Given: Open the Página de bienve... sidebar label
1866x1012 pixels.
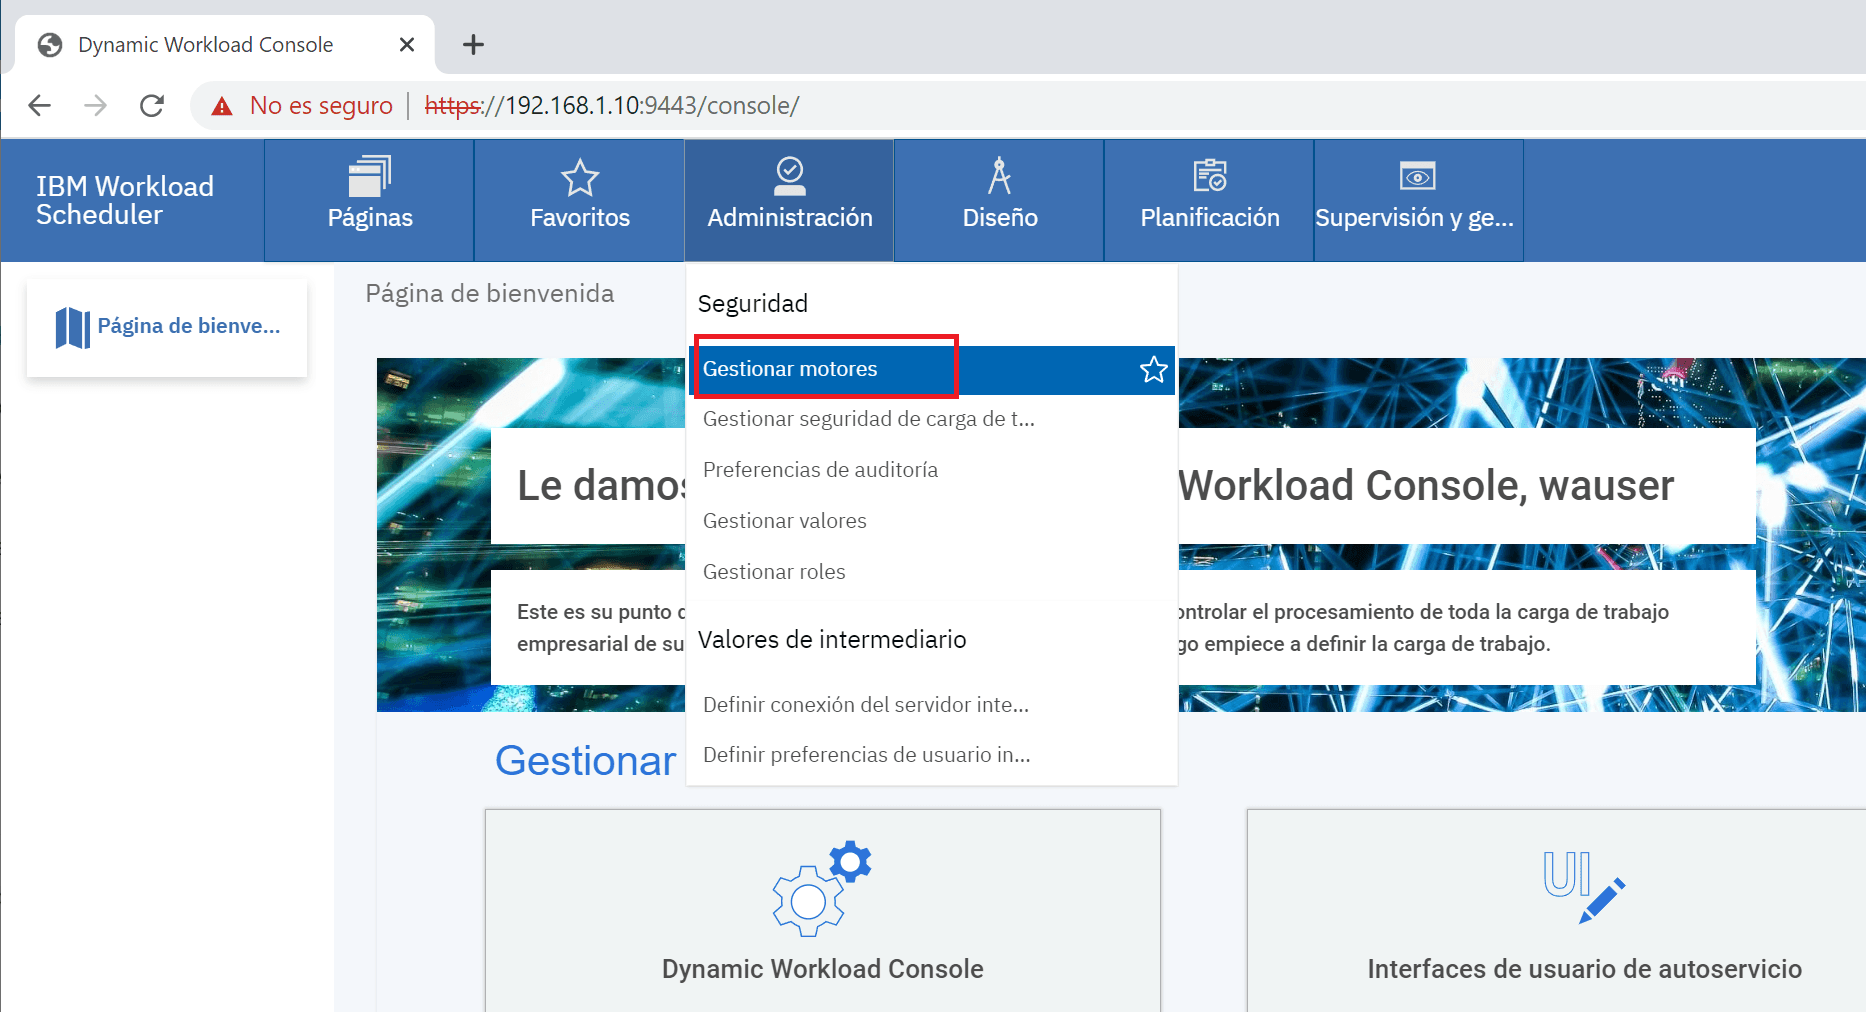Looking at the screenshot, I should tap(189, 326).
